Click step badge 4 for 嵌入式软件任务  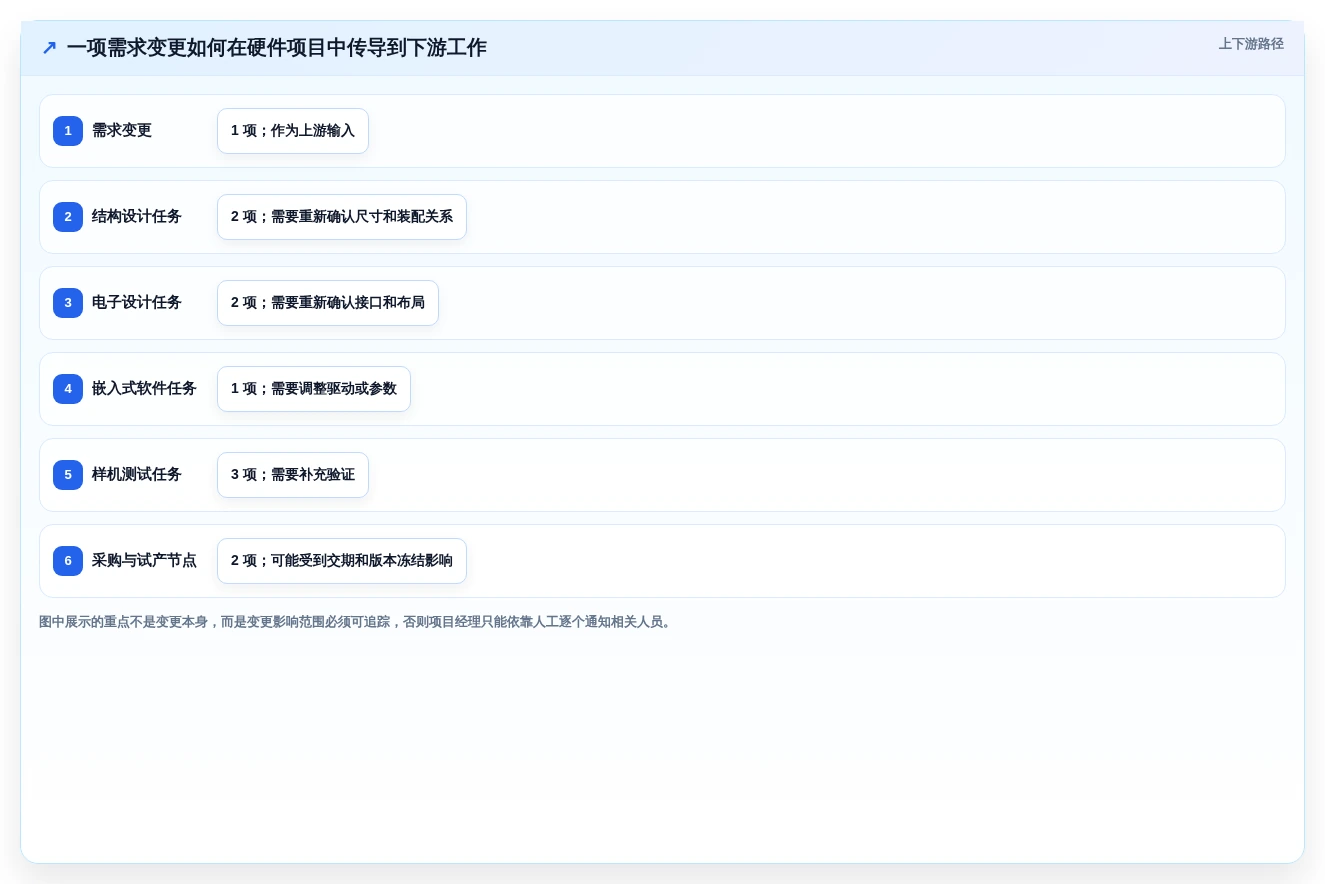coord(68,389)
